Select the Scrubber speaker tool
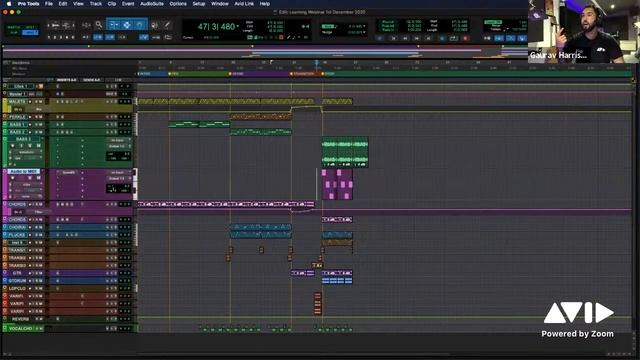The height and width of the screenshot is (360, 640). tap(154, 25)
